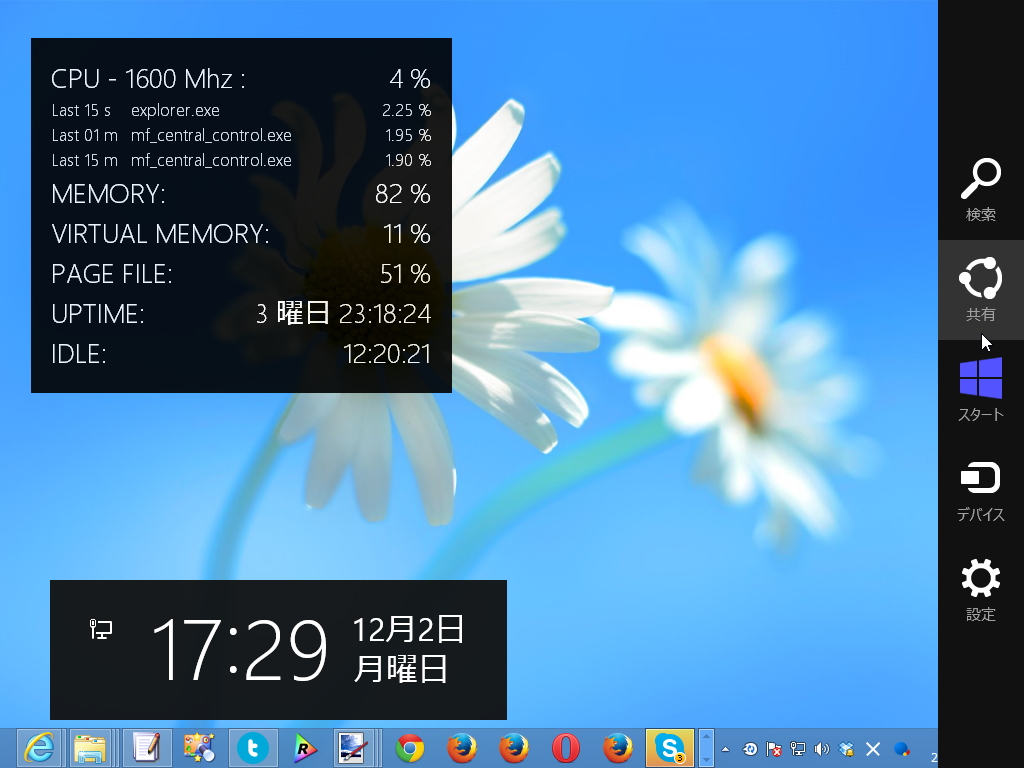Switch to the Skype taskbar button
The width and height of the screenshot is (1024, 768).
(x=669, y=748)
